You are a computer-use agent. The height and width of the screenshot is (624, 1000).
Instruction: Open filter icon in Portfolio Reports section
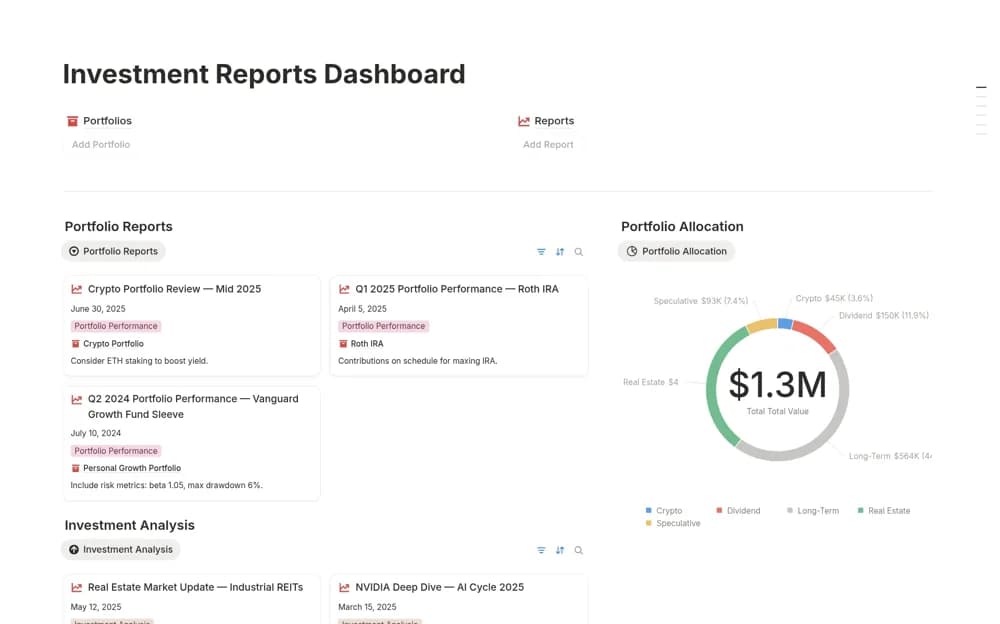[x=541, y=252]
